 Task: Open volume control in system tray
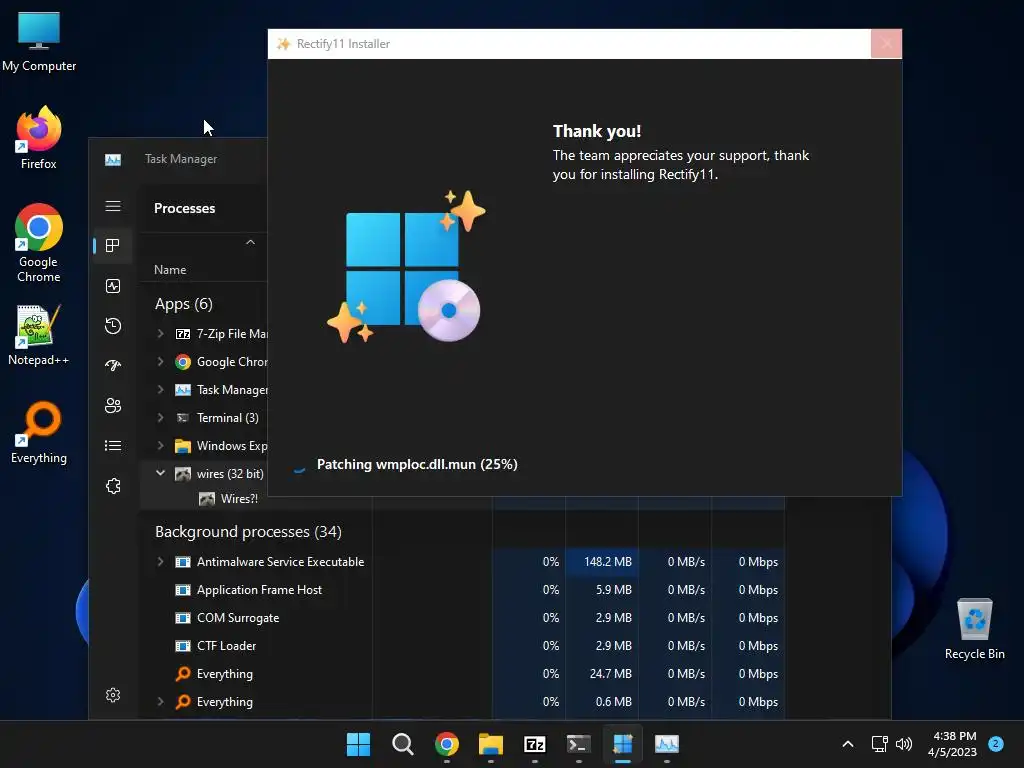click(x=904, y=744)
